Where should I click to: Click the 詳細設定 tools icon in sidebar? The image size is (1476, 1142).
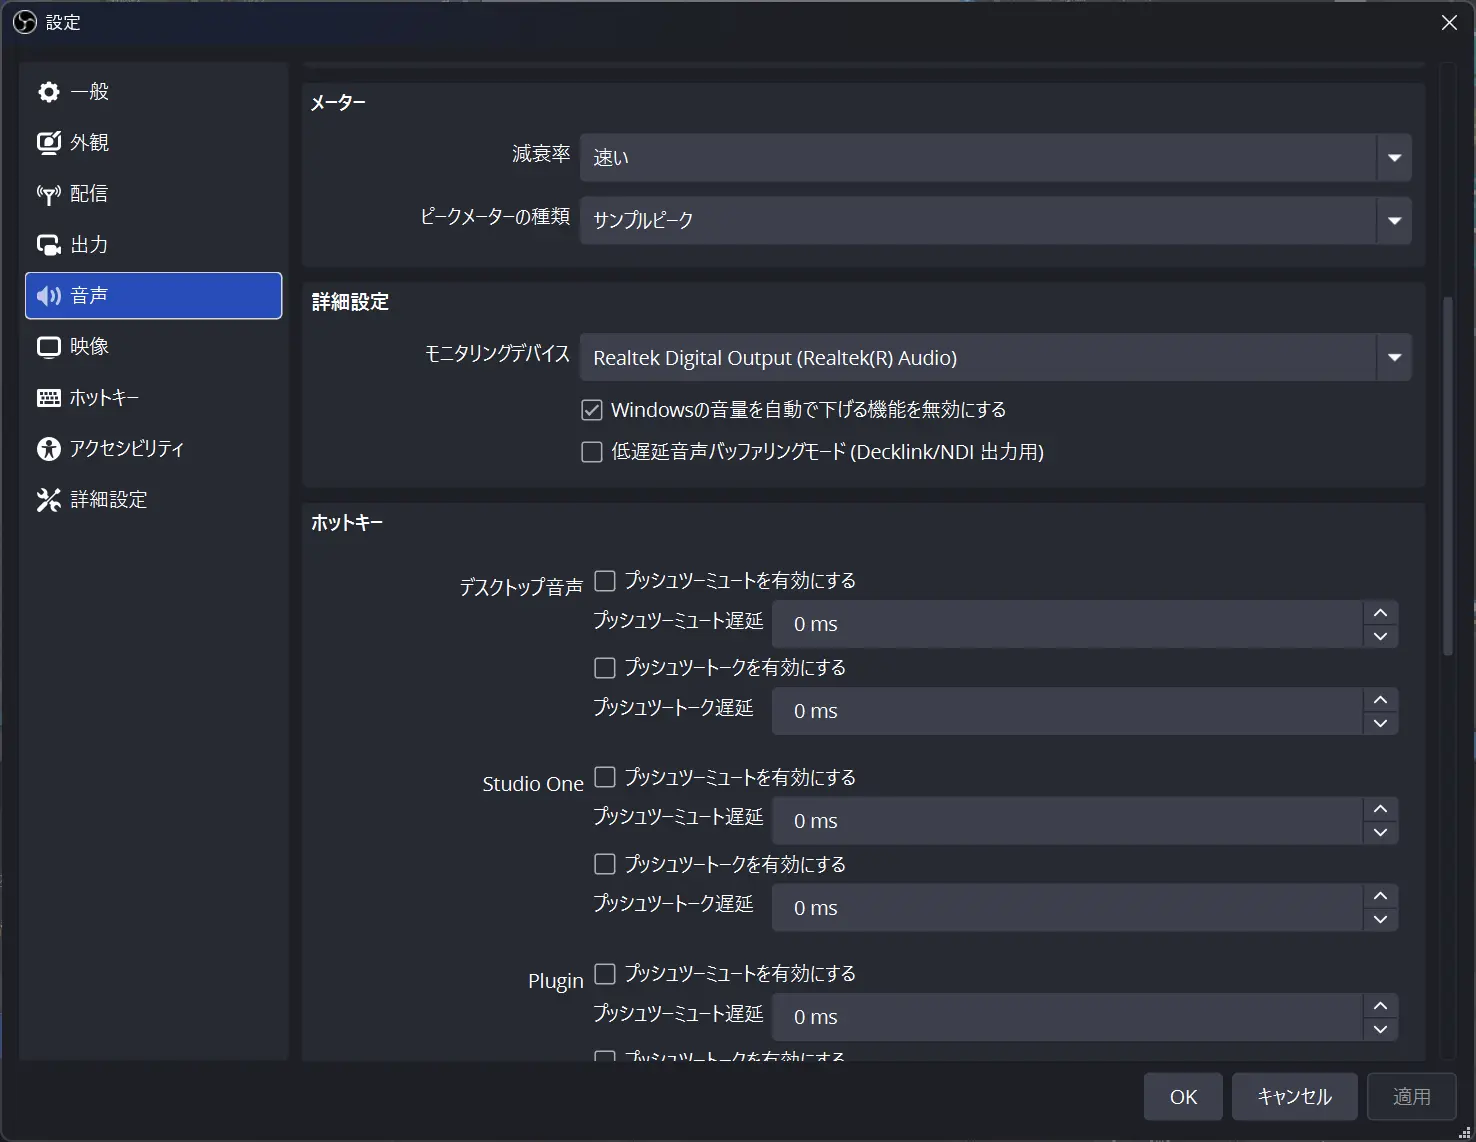(48, 500)
